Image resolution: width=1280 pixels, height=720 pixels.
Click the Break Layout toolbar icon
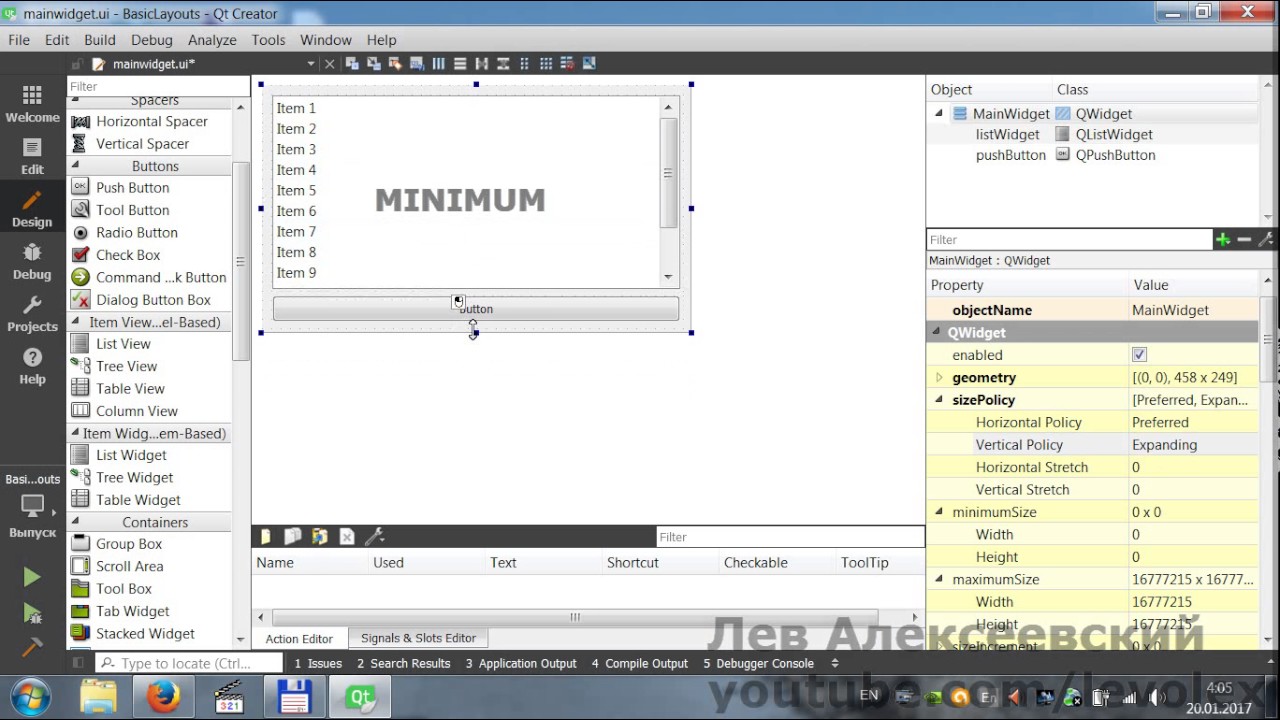coord(568,64)
